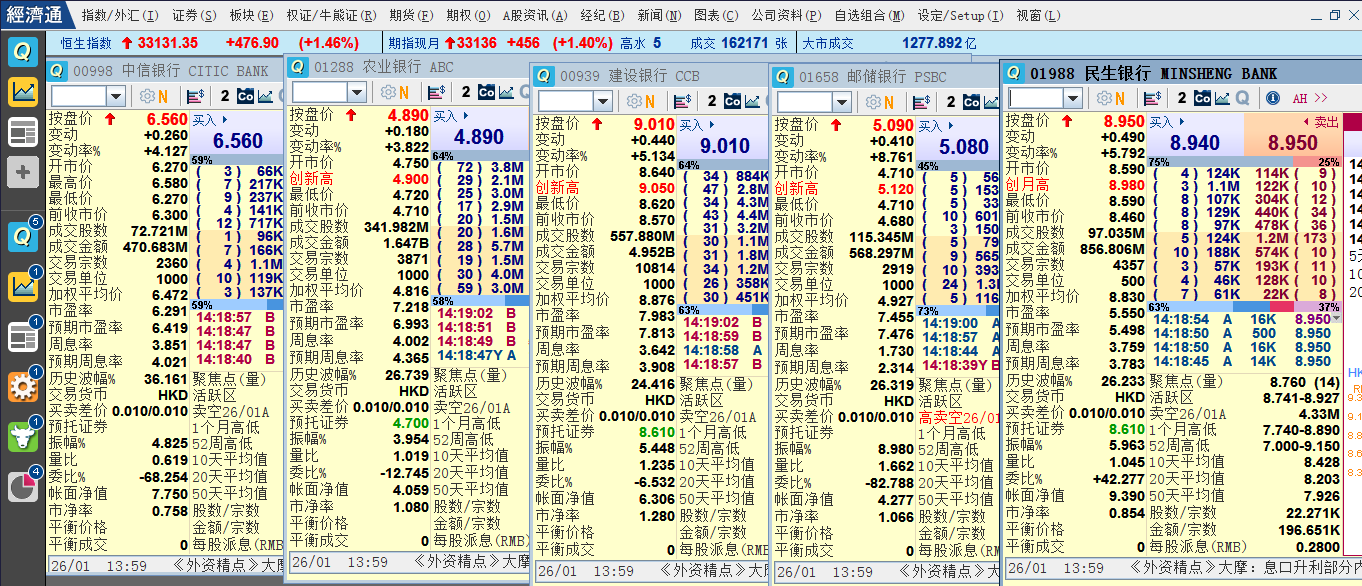
Task: Open the chart icon at top of sidebar
Action: coord(22,92)
